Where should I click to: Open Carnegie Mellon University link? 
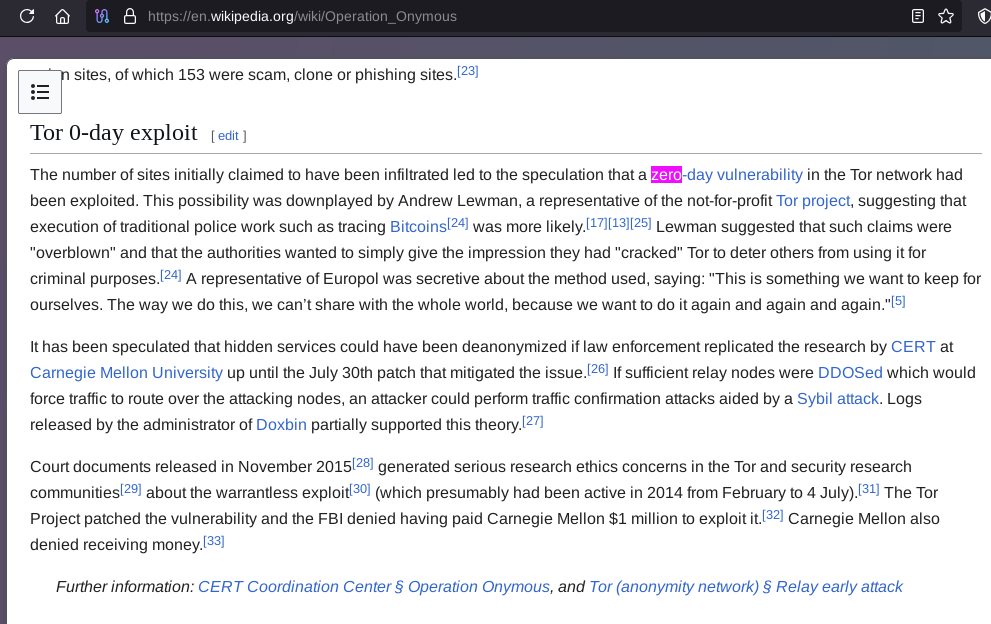click(x=126, y=372)
